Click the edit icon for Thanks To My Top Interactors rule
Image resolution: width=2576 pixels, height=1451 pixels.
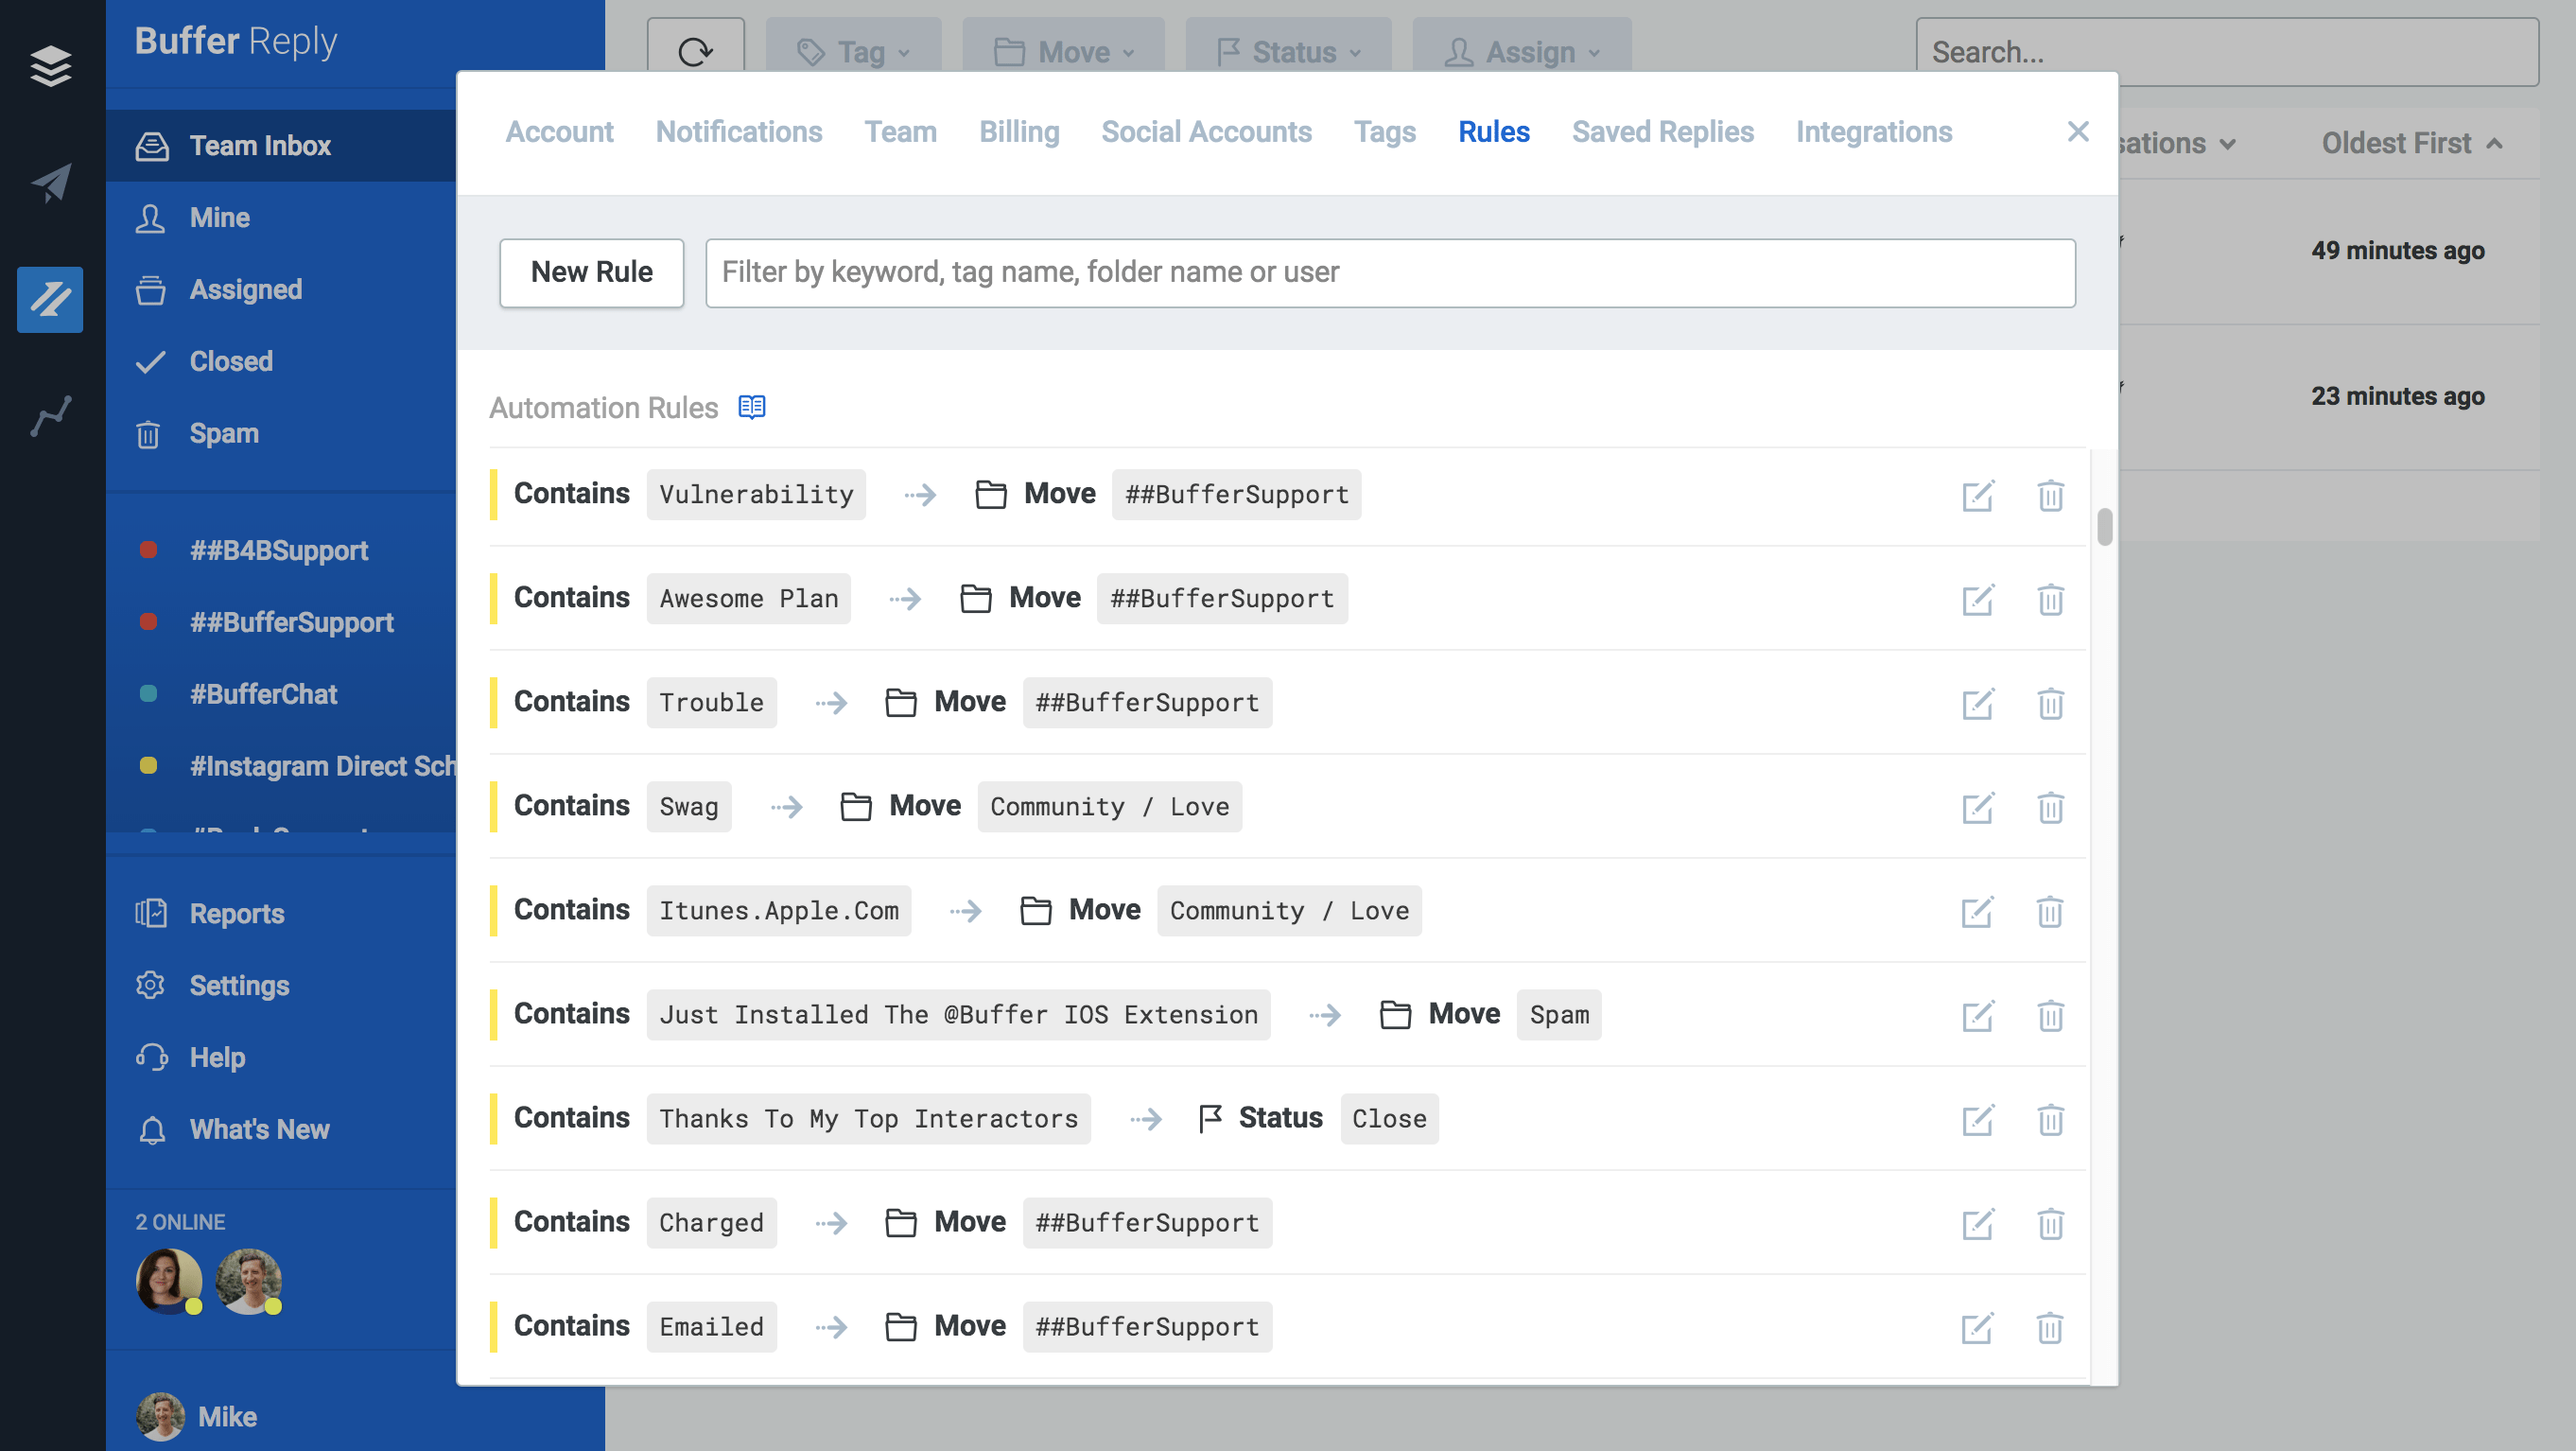tap(1978, 1116)
